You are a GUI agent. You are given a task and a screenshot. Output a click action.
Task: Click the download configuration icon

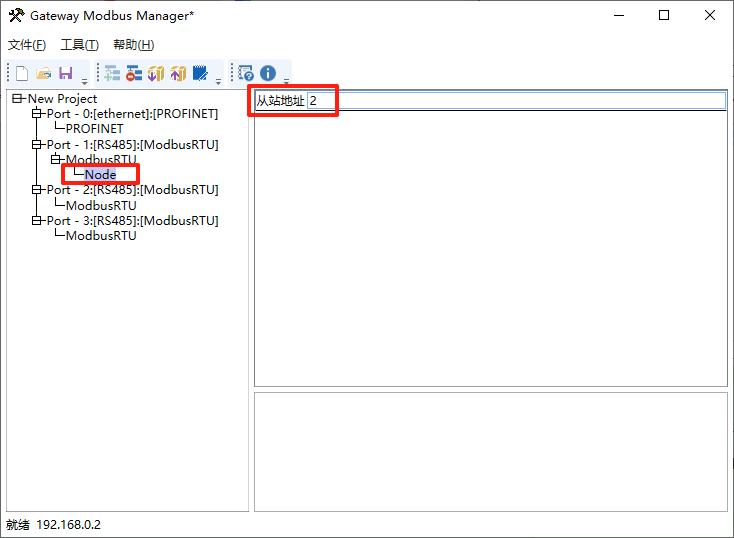coord(156,74)
